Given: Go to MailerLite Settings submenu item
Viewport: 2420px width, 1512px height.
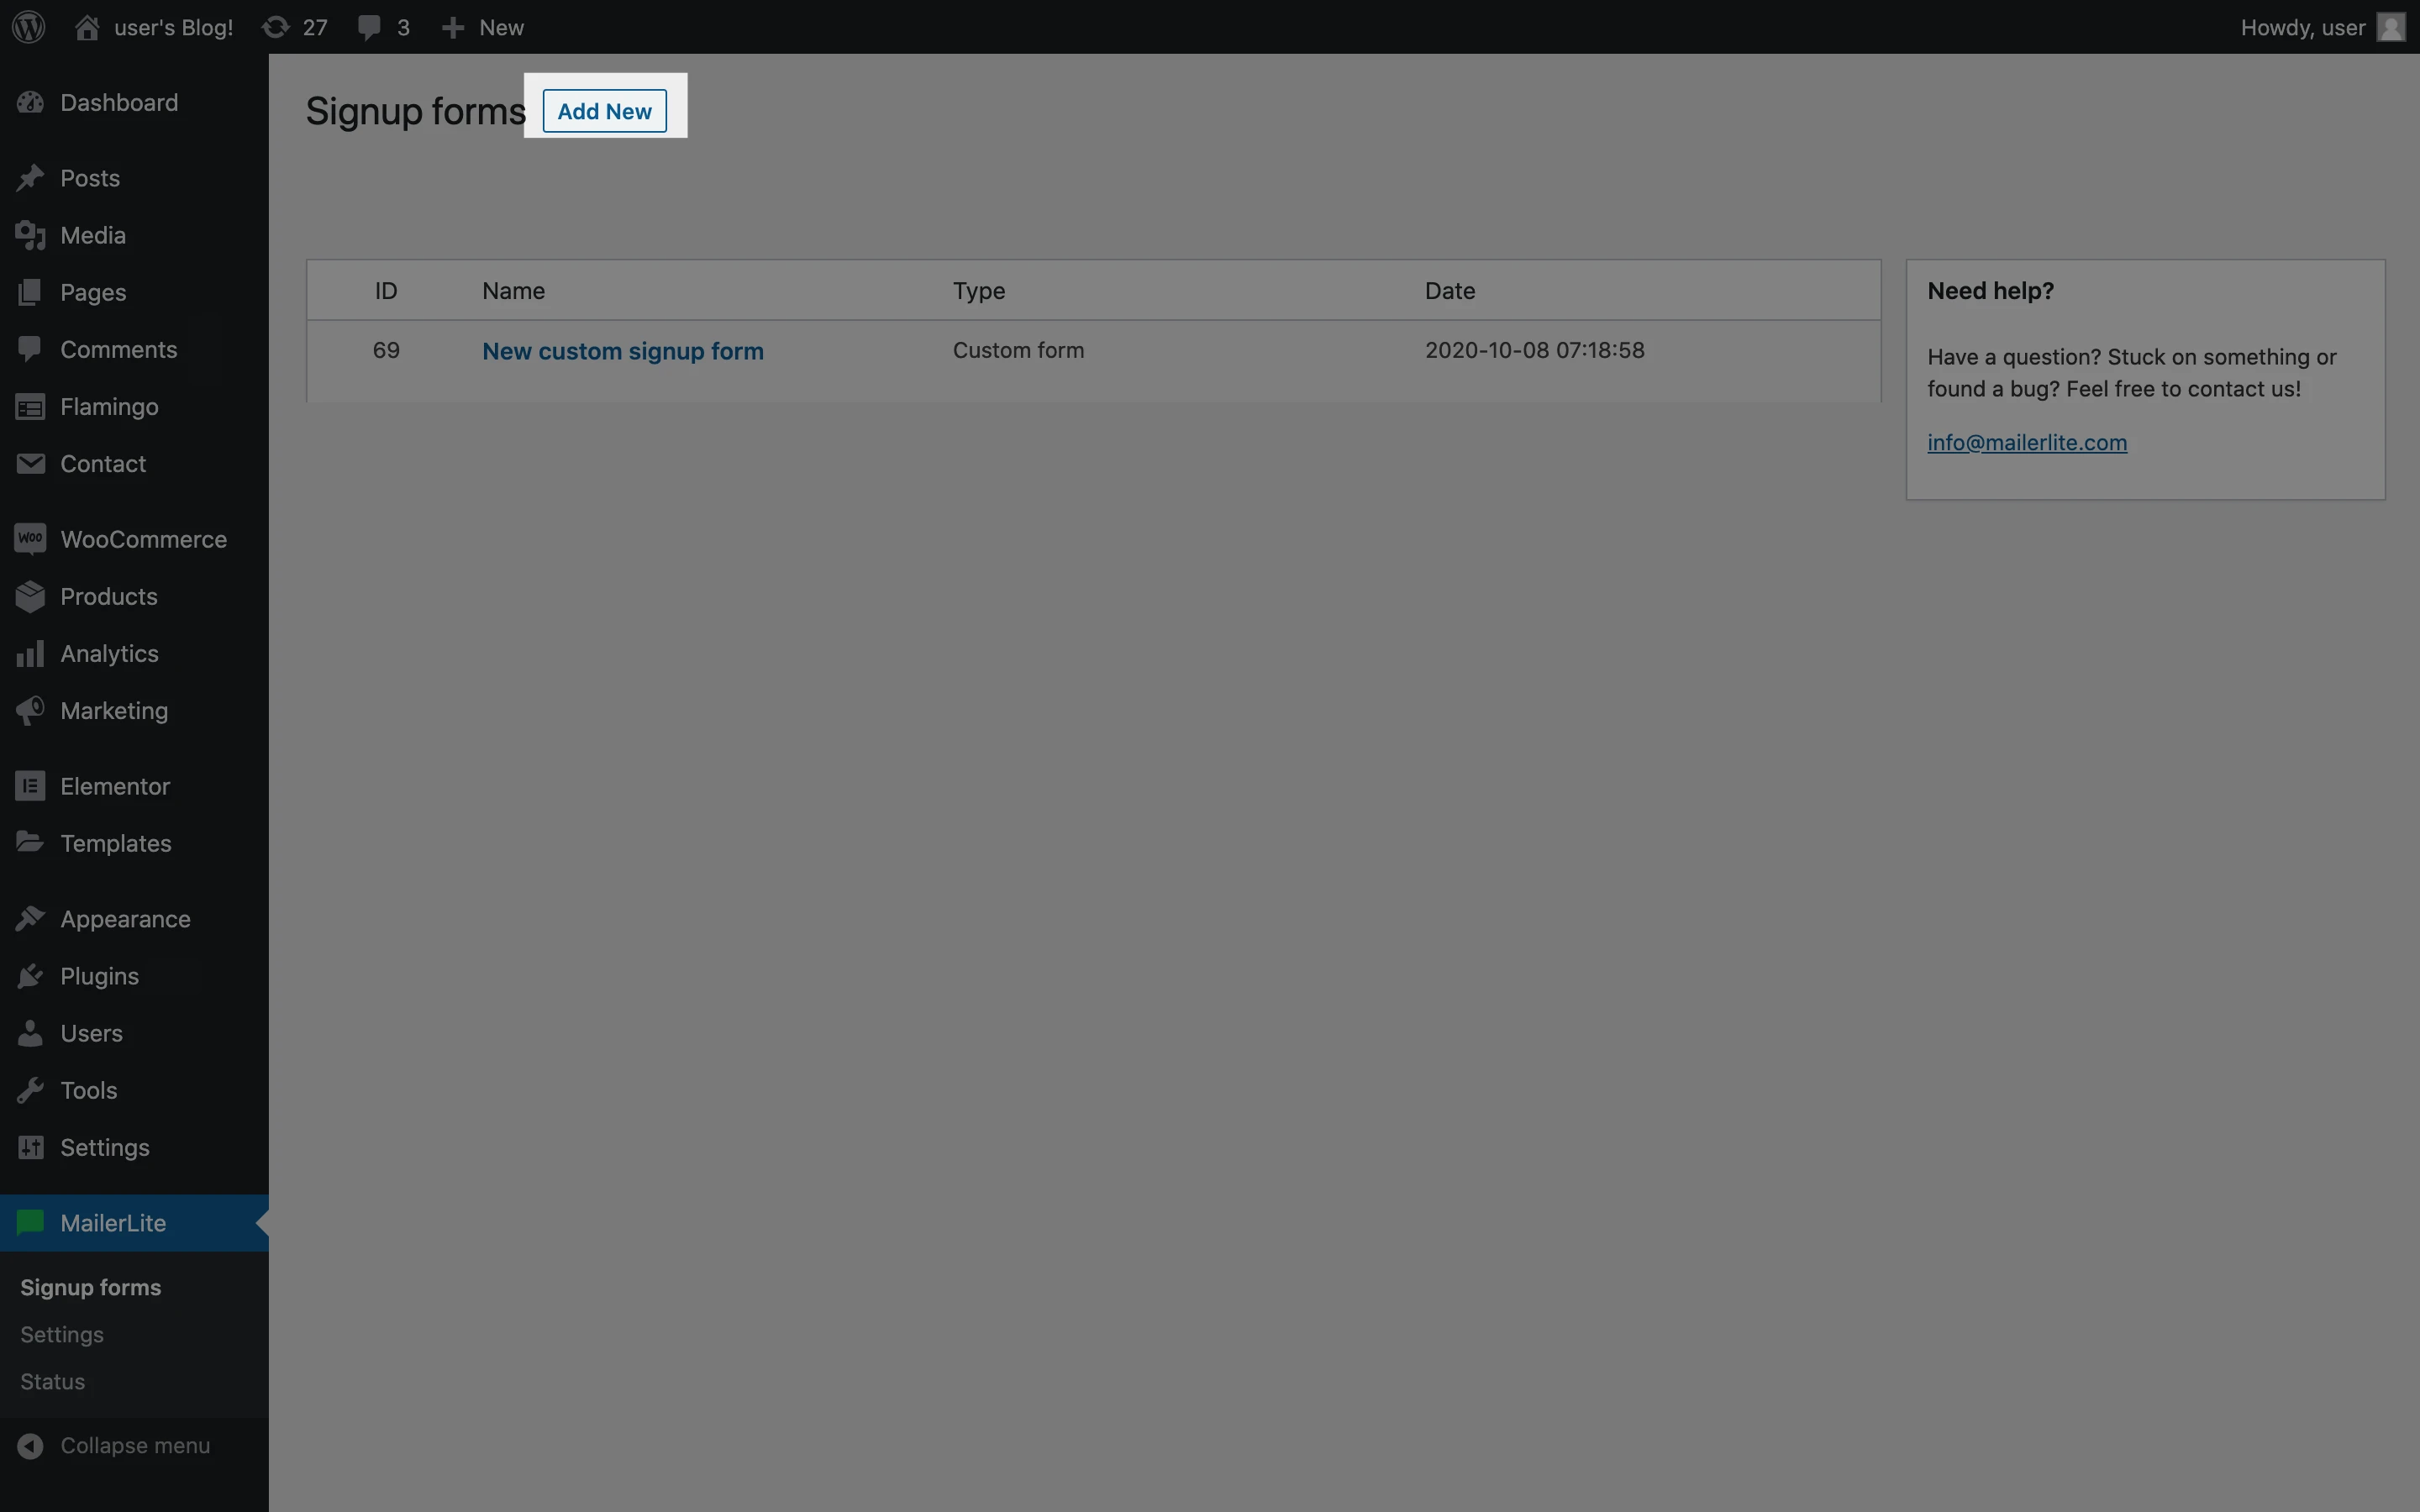Looking at the screenshot, I should (x=62, y=1334).
